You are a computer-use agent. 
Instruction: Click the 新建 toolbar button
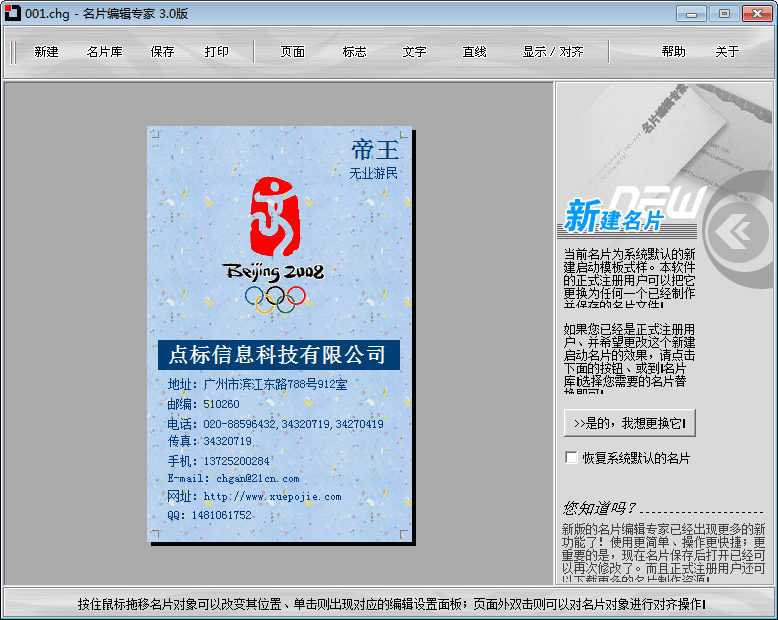[x=46, y=52]
